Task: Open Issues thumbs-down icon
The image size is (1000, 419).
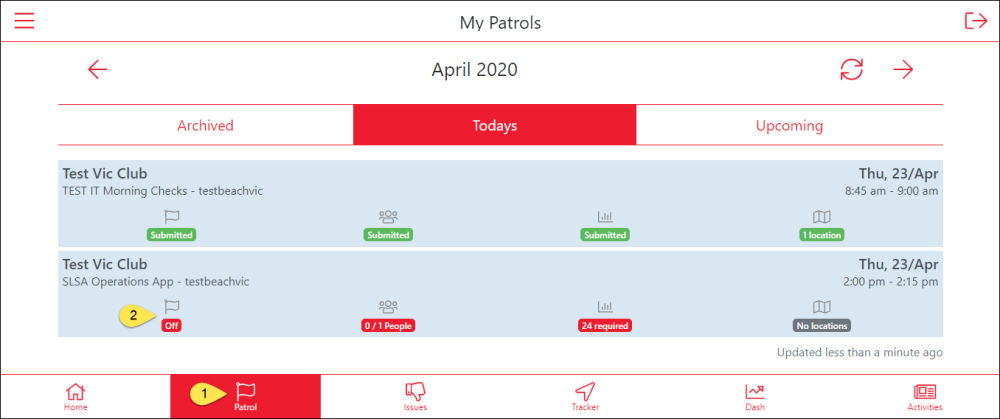Action: 415,396
